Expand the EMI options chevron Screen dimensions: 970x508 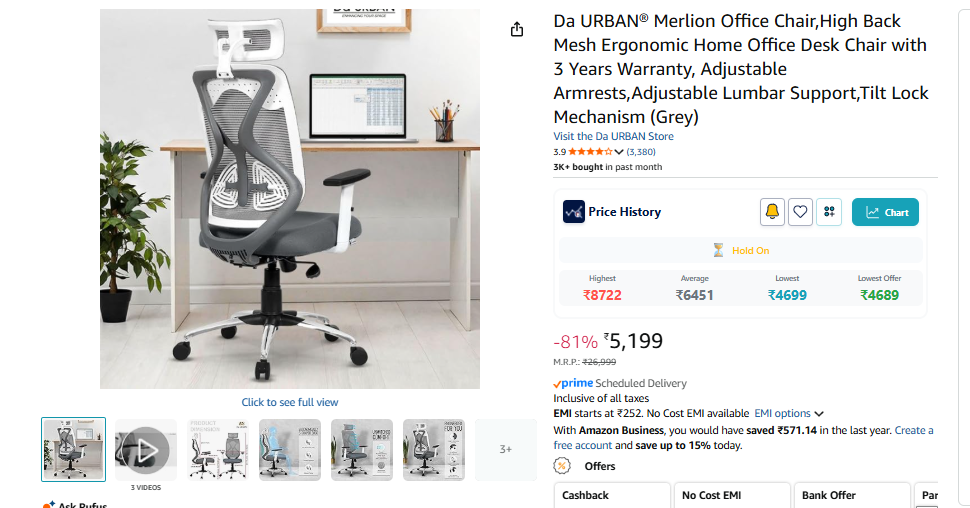[x=819, y=413]
